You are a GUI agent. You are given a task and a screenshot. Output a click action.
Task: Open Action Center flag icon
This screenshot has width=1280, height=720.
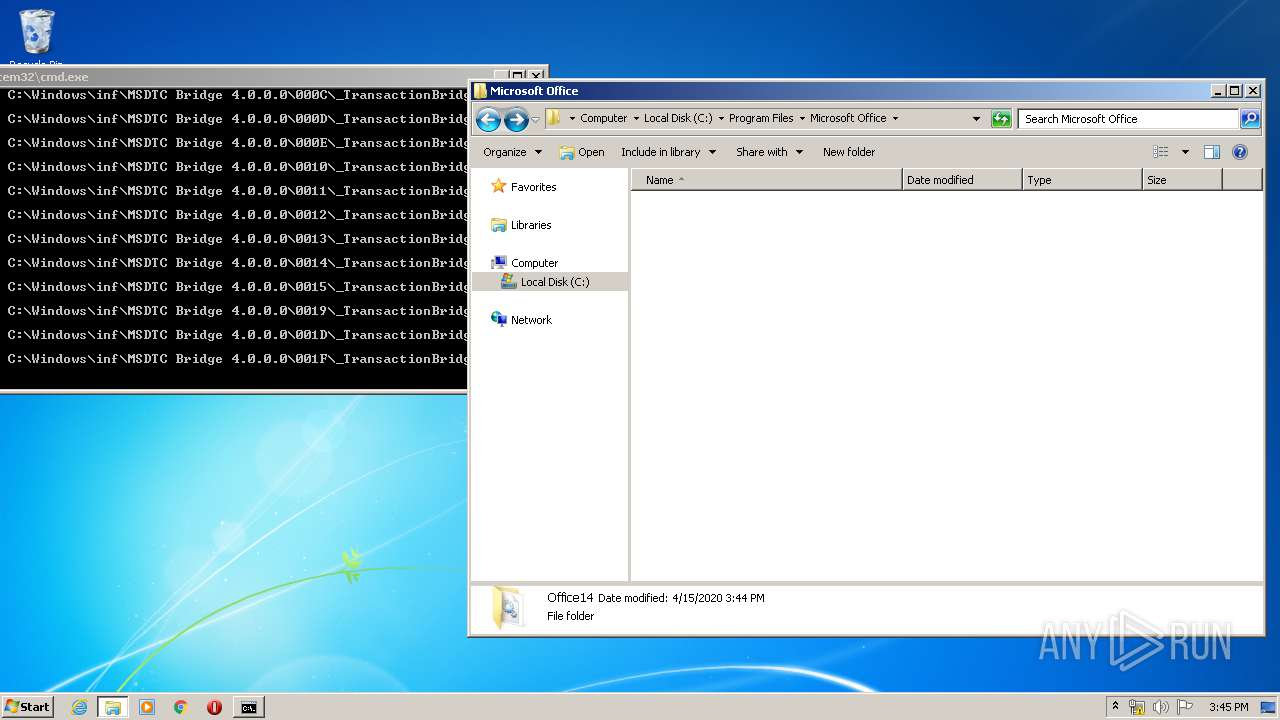(1184, 707)
